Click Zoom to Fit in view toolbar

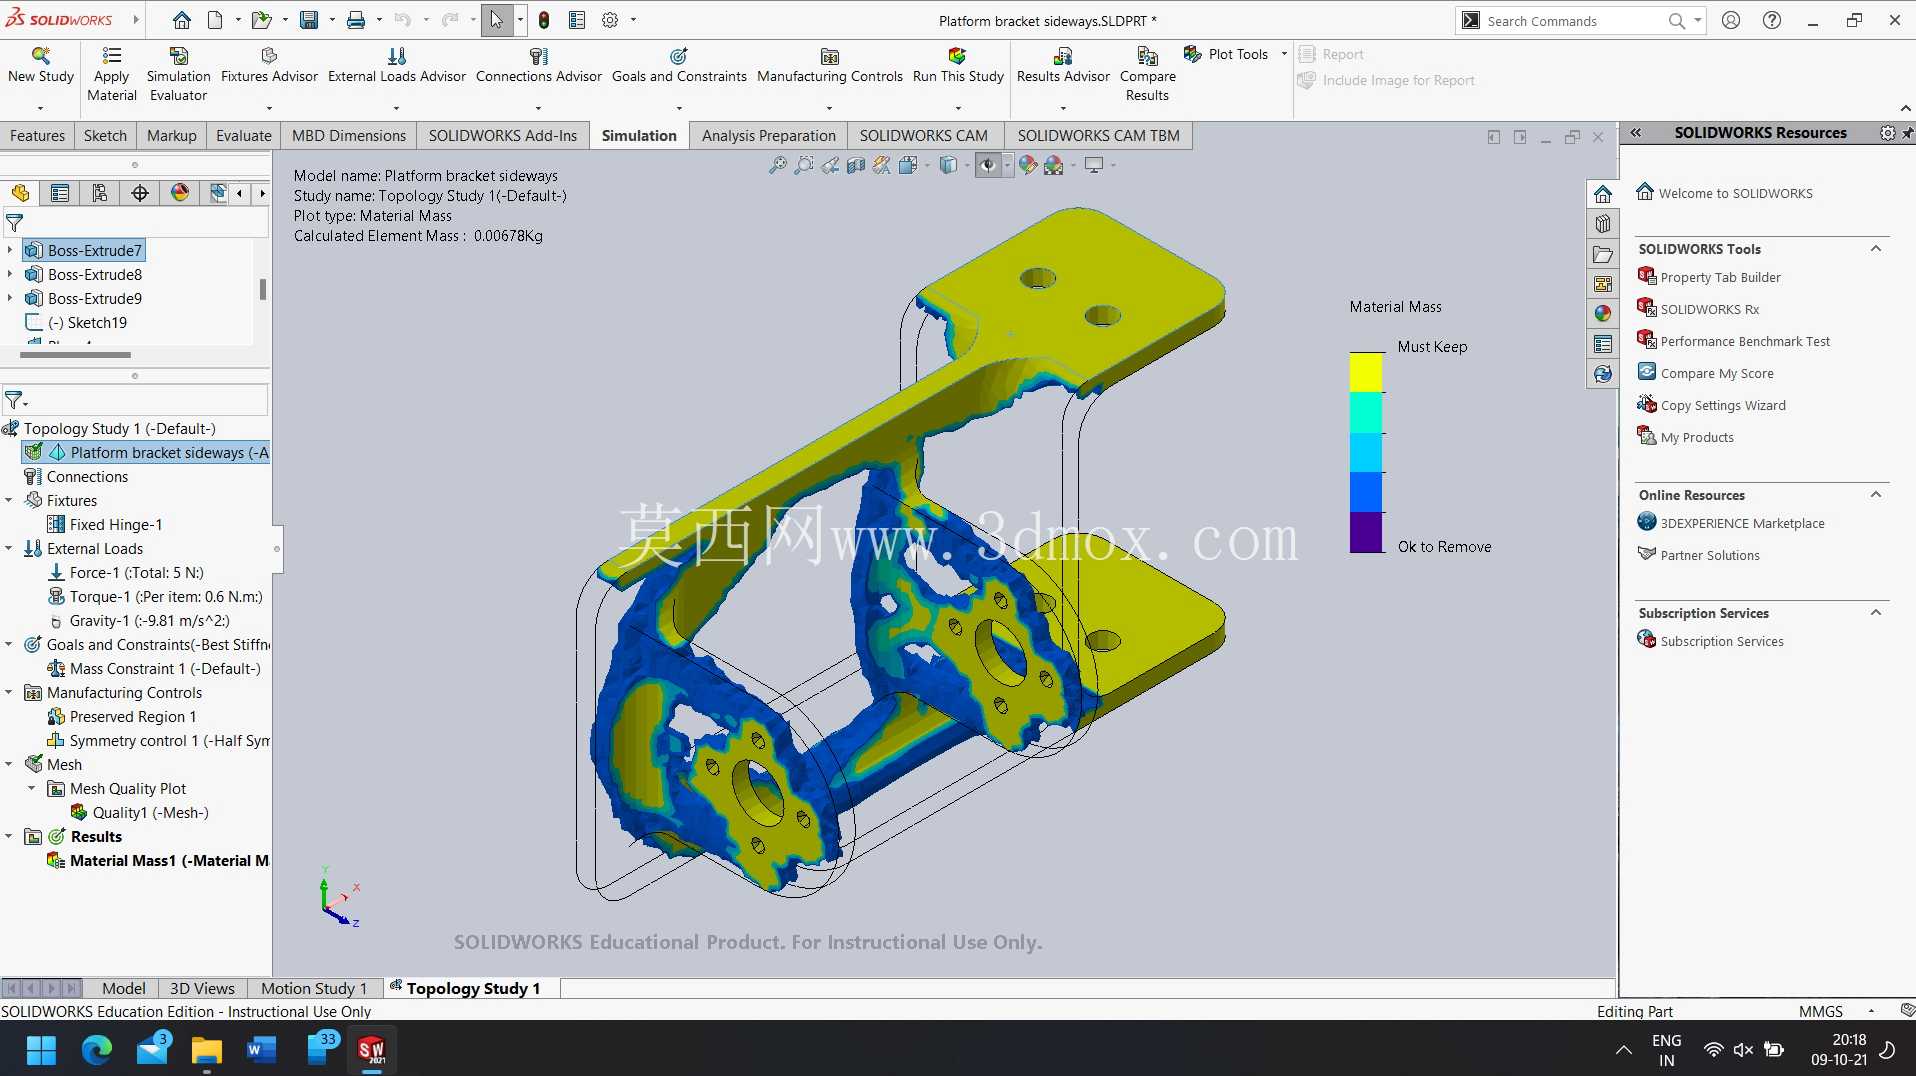pos(777,165)
